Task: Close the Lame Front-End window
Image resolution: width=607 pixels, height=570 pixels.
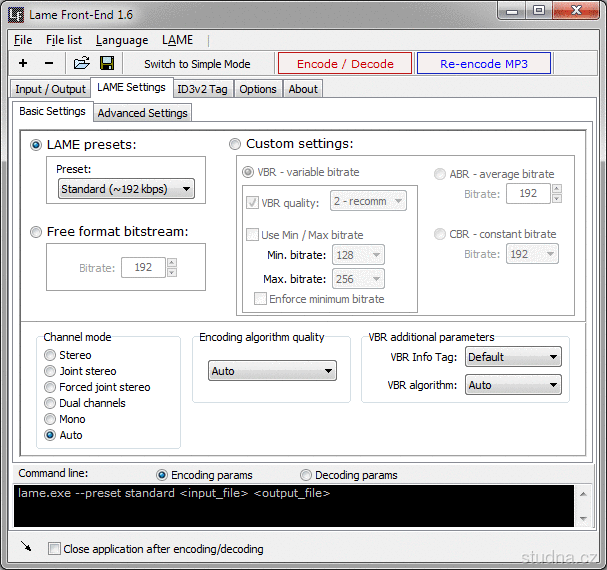Action: point(576,10)
